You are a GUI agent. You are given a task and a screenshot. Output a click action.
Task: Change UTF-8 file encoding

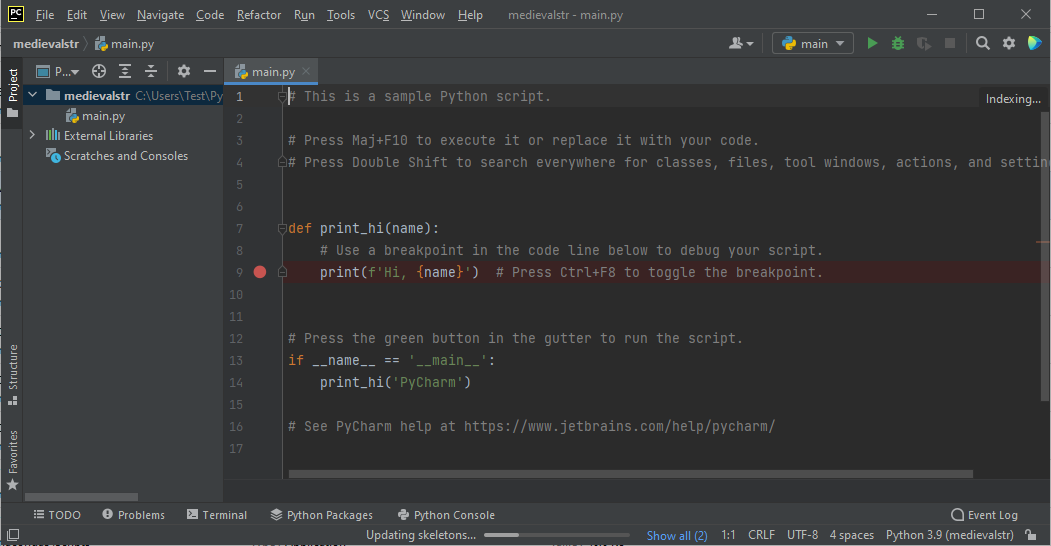click(802, 535)
